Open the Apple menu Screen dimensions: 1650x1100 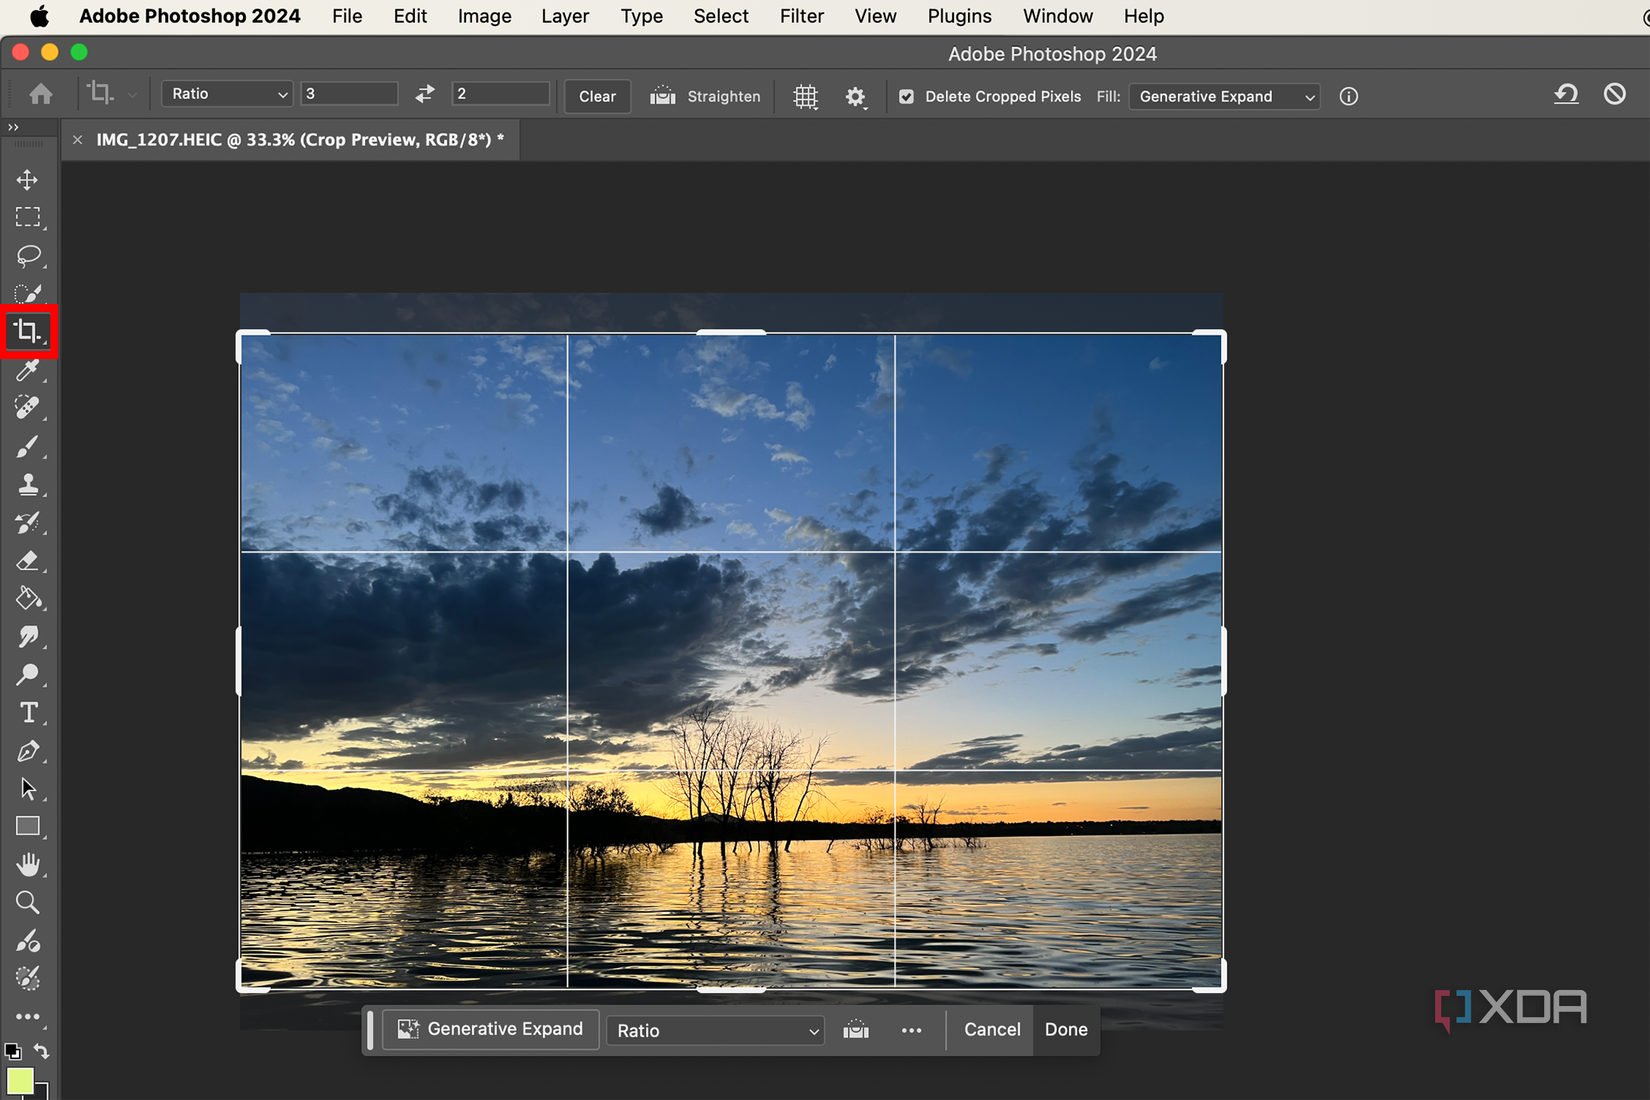39,16
